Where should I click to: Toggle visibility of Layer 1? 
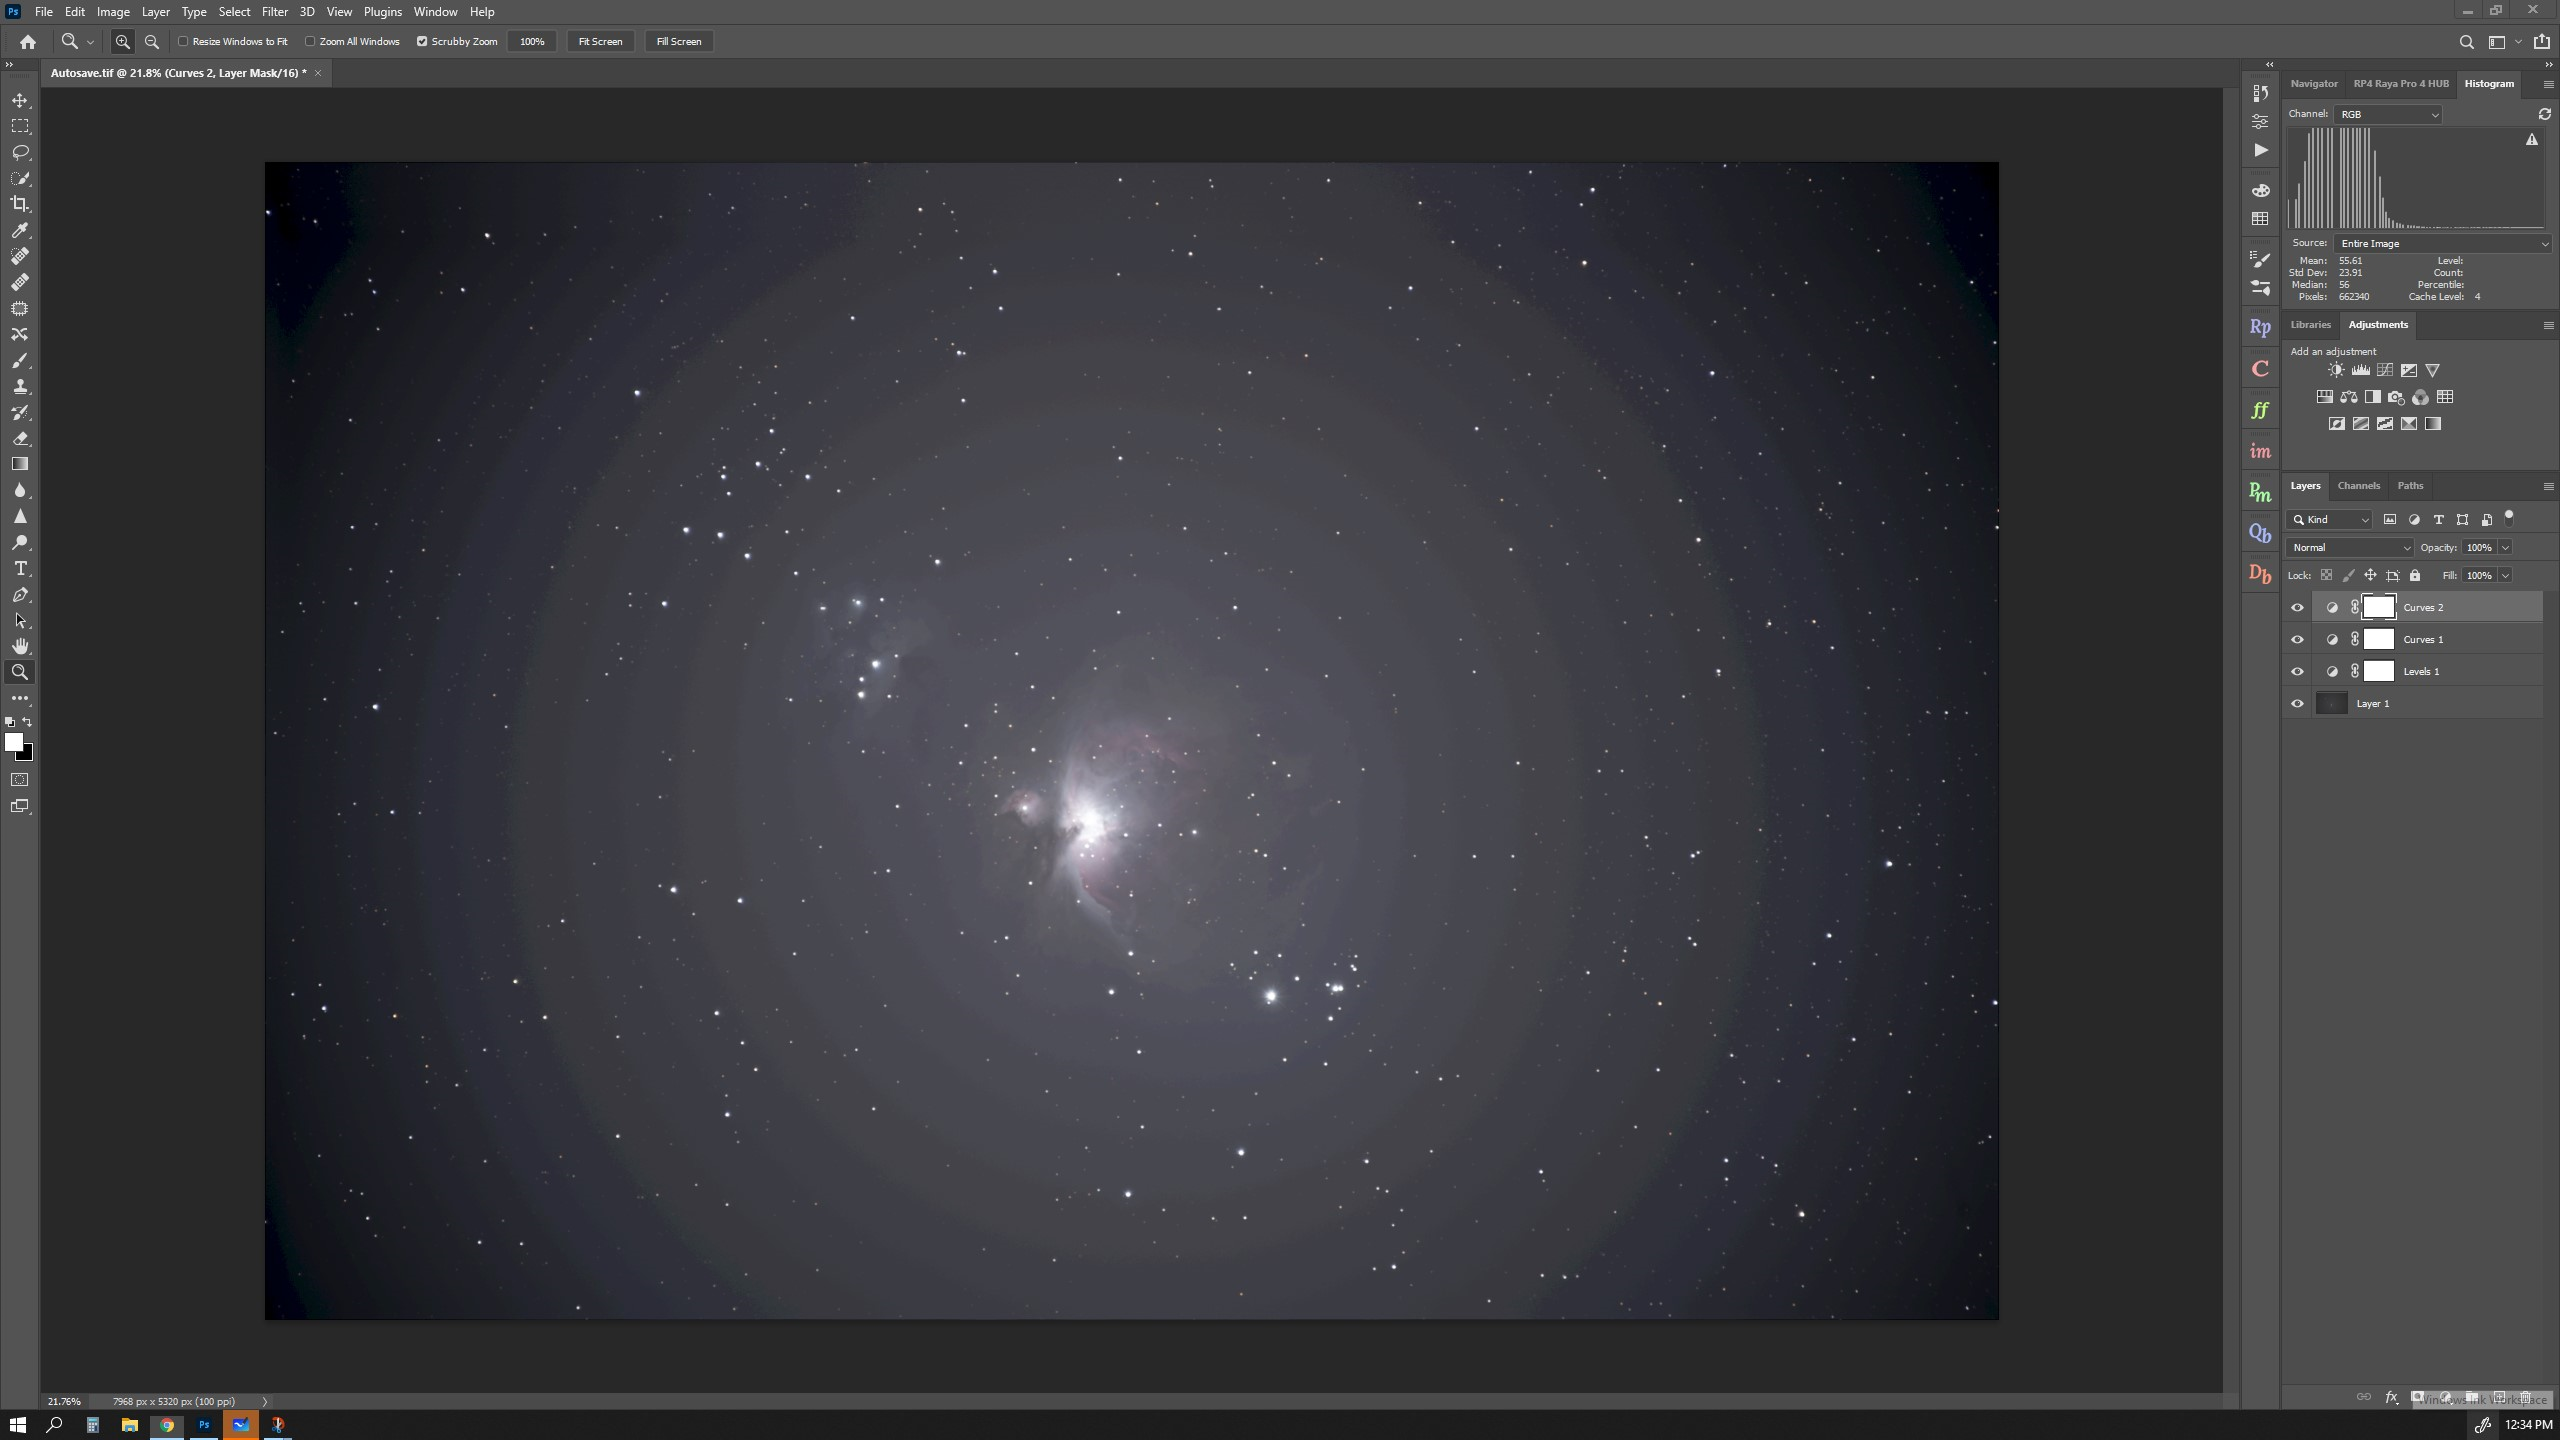tap(2297, 703)
